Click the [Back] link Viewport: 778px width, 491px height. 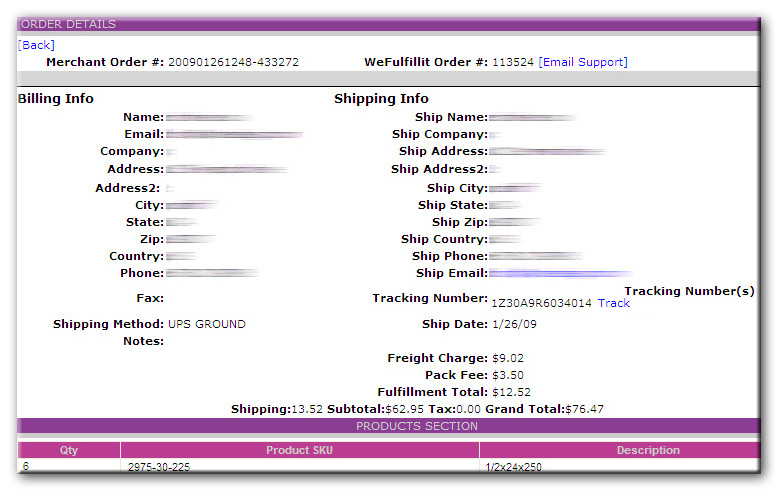tap(36, 45)
